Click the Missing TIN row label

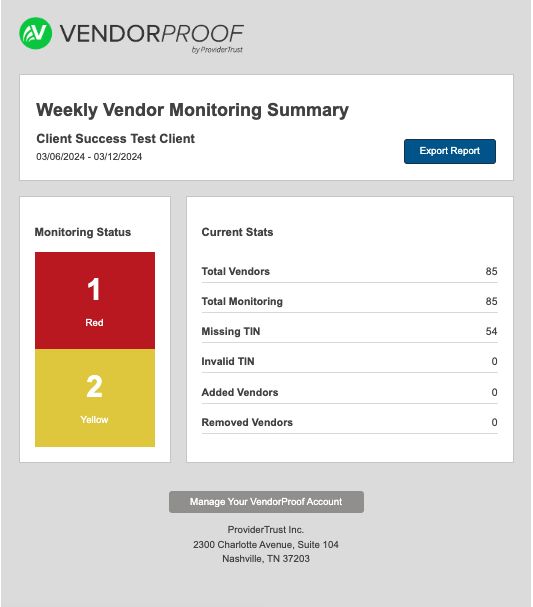[231, 331]
